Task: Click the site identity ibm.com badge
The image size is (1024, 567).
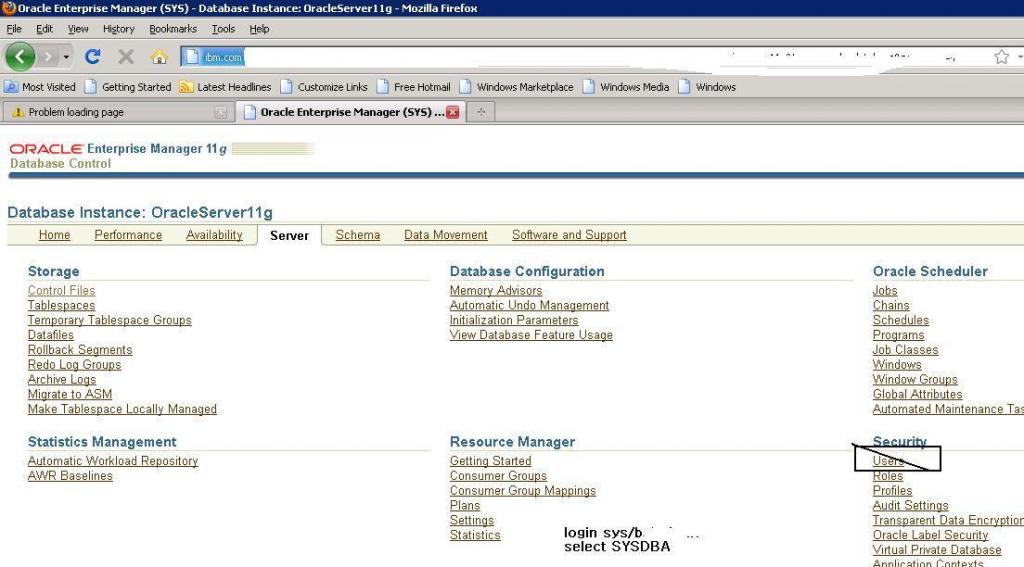Action: click(x=214, y=57)
